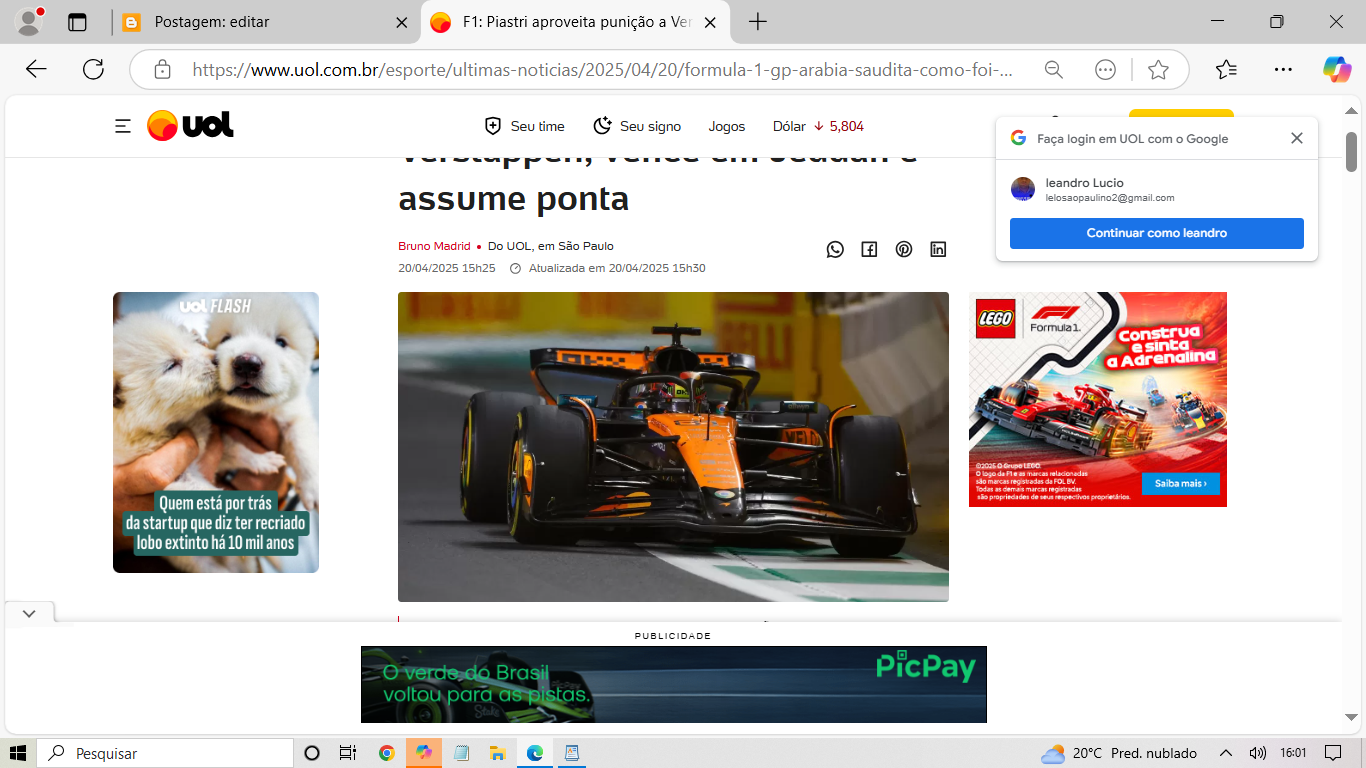This screenshot has width=1366, height=768.
Task: Open the volume control
Action: [1258, 753]
